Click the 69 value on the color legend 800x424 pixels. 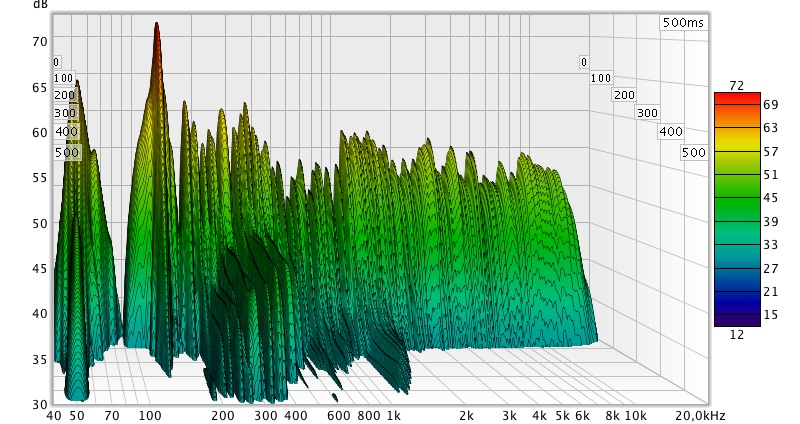click(x=770, y=105)
